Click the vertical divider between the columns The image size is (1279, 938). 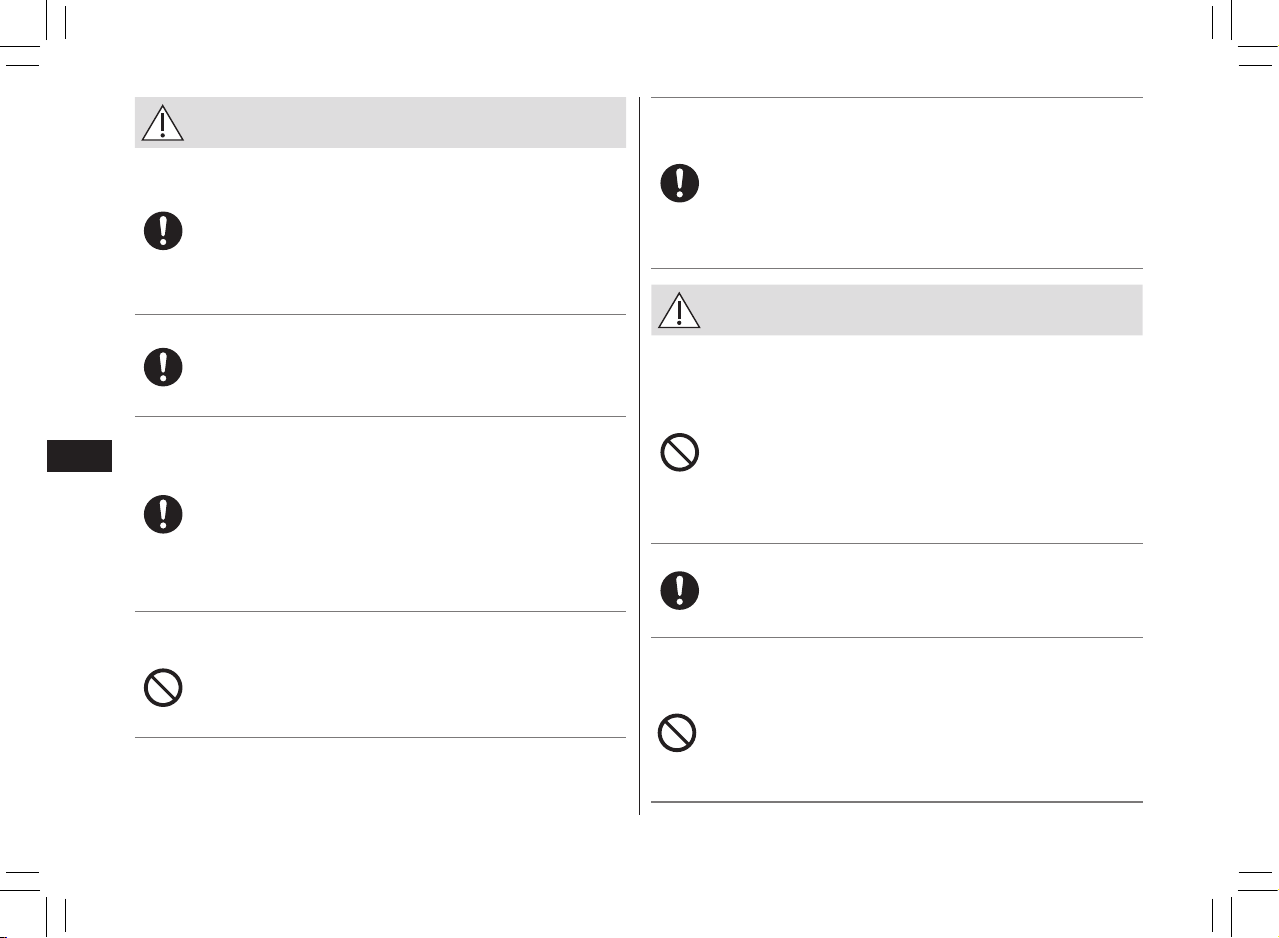coord(639,456)
